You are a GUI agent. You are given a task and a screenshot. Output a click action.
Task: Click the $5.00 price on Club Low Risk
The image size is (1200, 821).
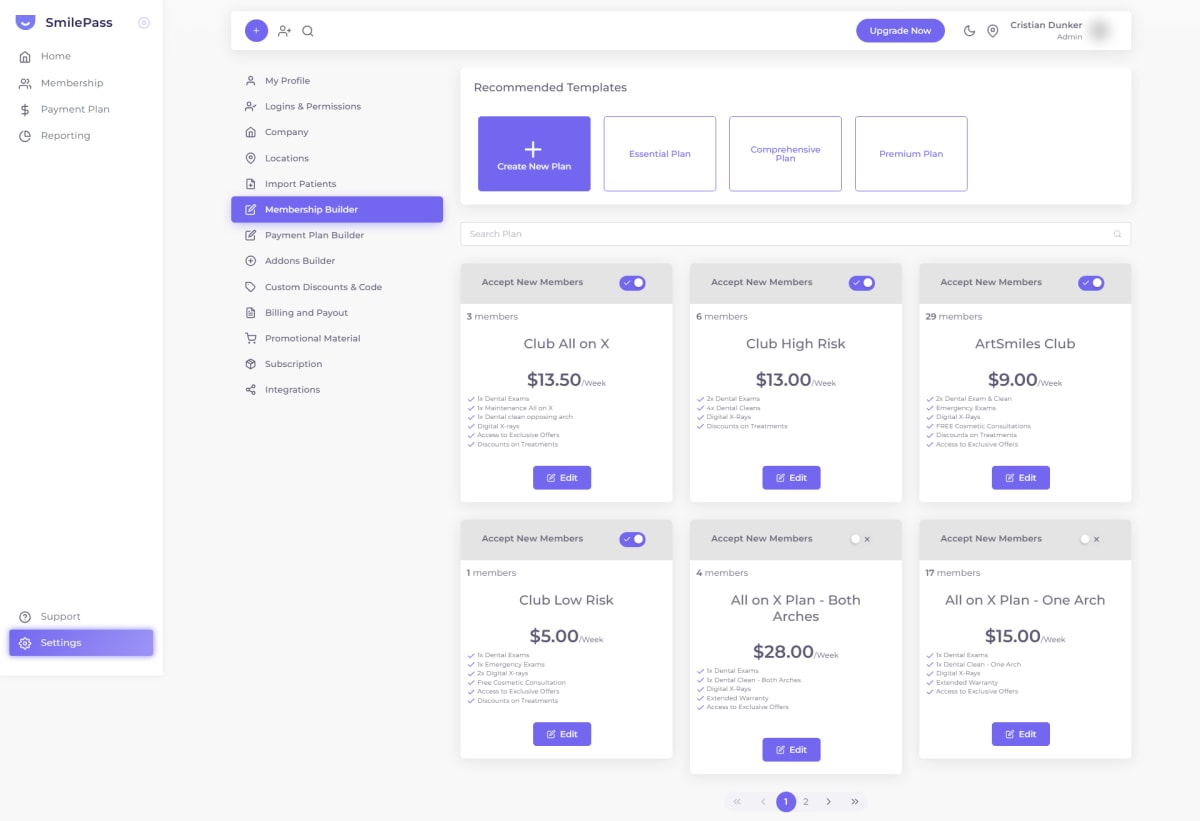pos(554,636)
